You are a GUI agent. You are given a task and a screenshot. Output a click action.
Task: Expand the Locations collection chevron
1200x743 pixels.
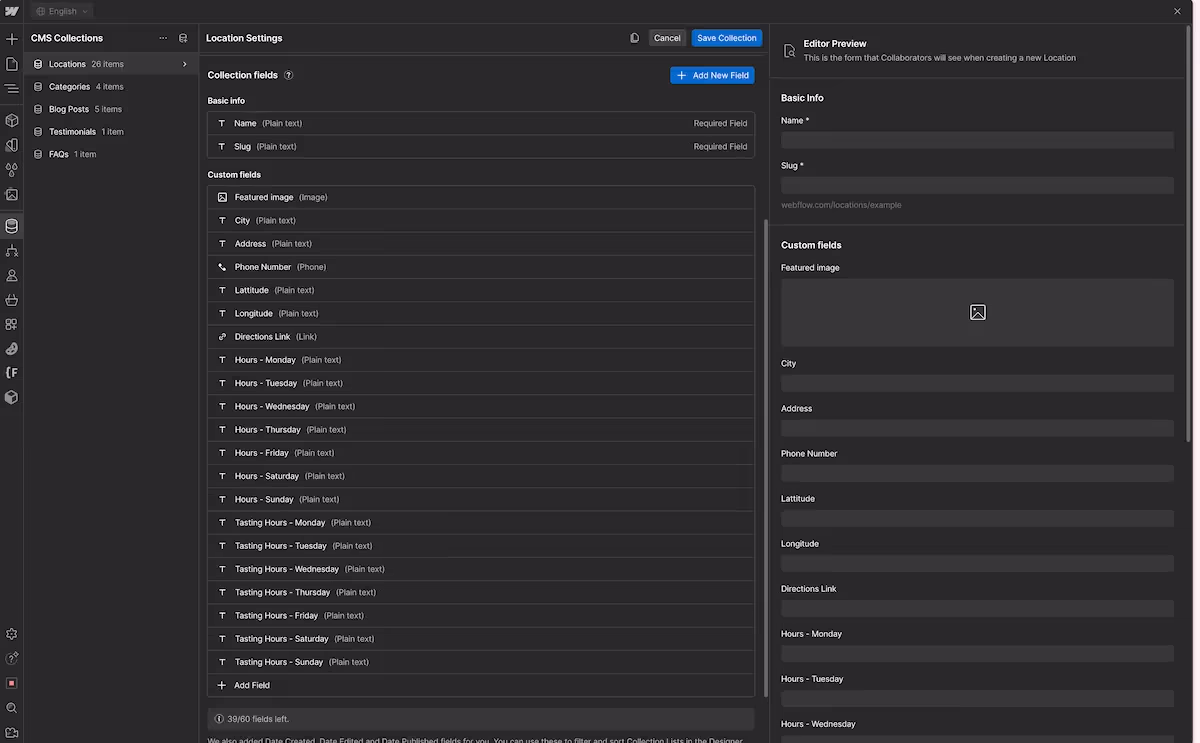[x=185, y=64]
